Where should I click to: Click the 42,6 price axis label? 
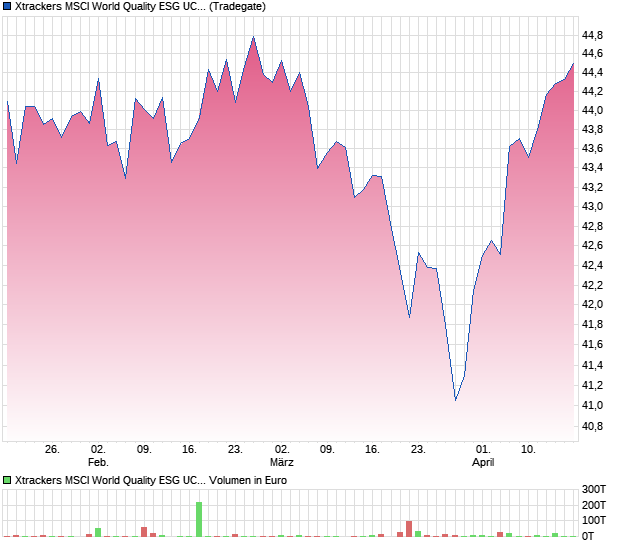tap(592, 246)
